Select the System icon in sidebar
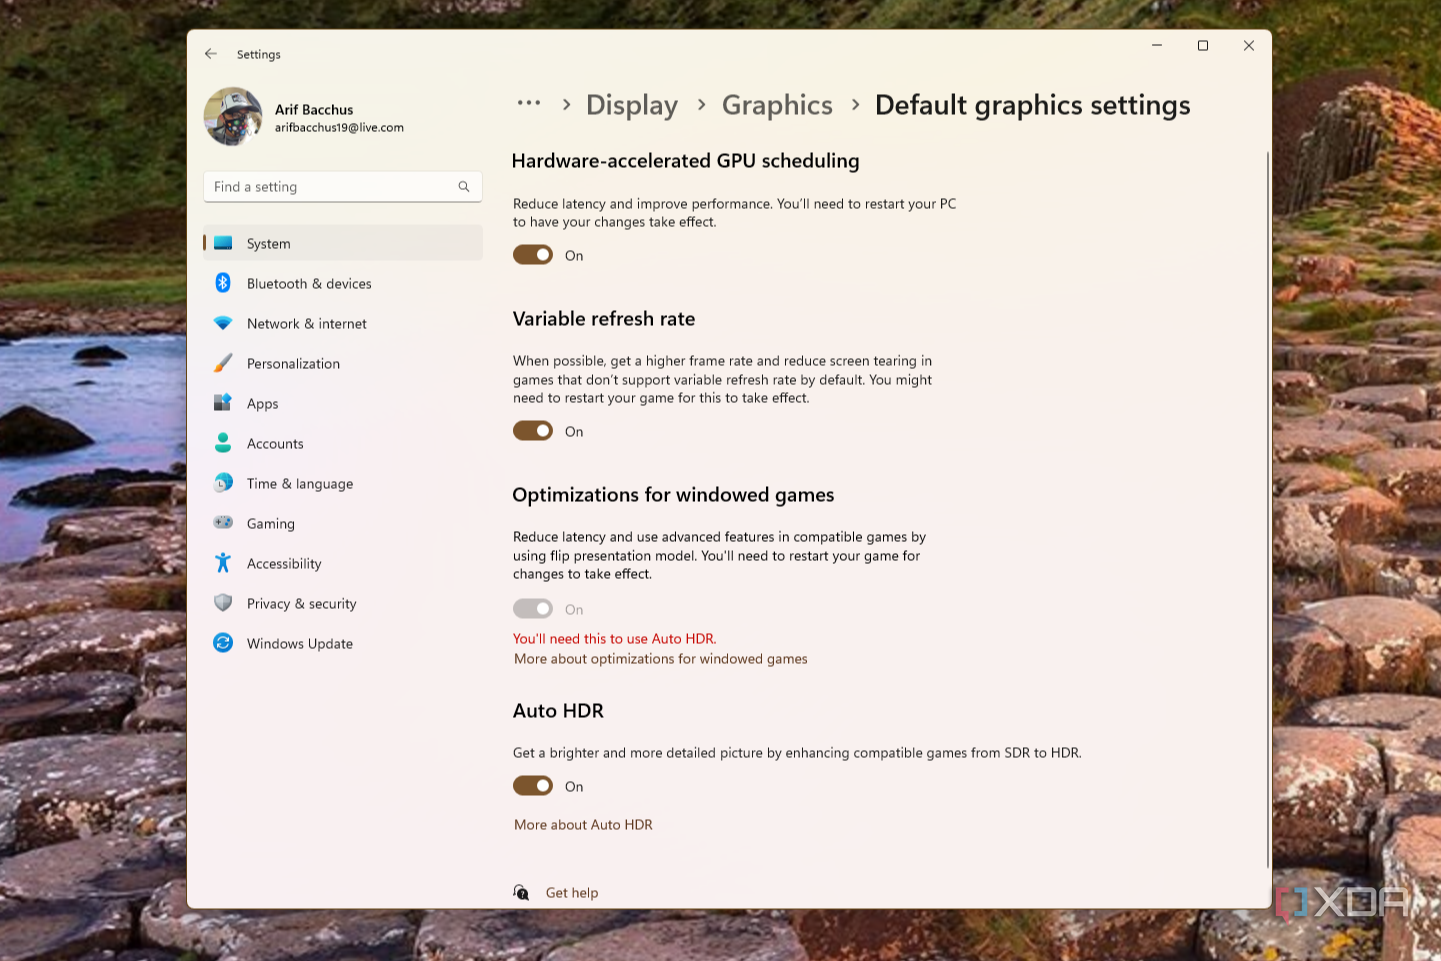Screen dimensions: 1441x961 pyautogui.click(x=222, y=243)
